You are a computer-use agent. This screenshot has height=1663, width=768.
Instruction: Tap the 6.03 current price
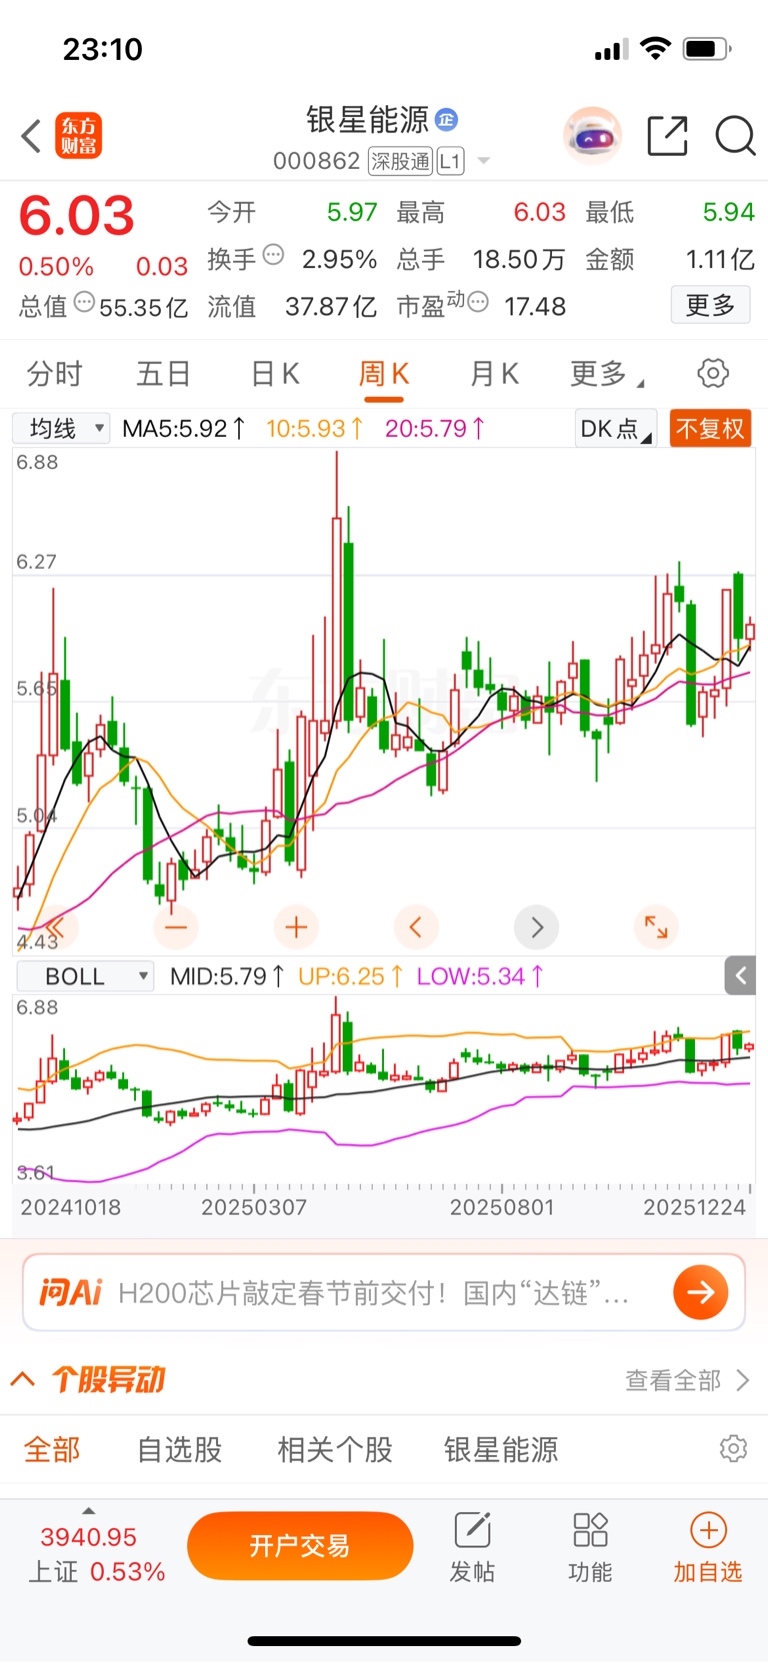77,215
